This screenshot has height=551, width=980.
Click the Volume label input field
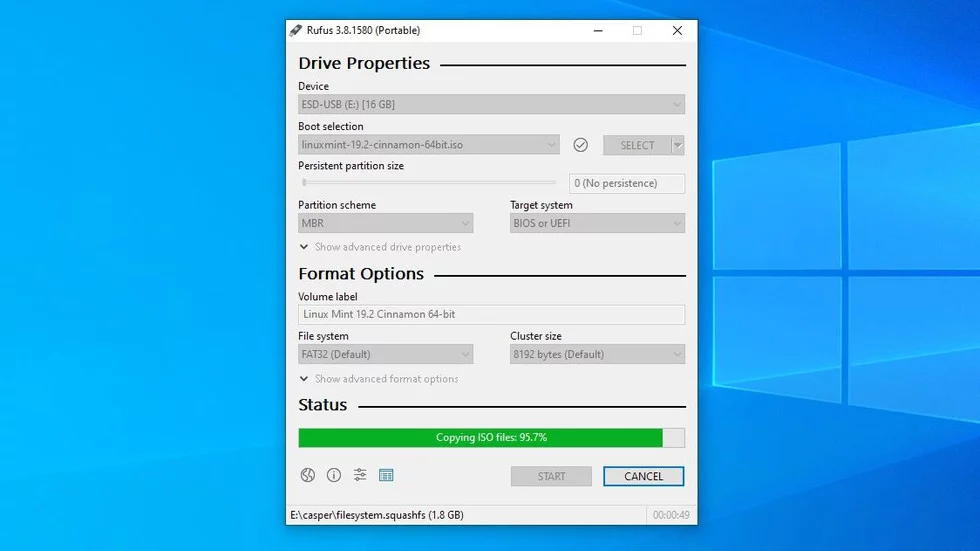coord(491,314)
